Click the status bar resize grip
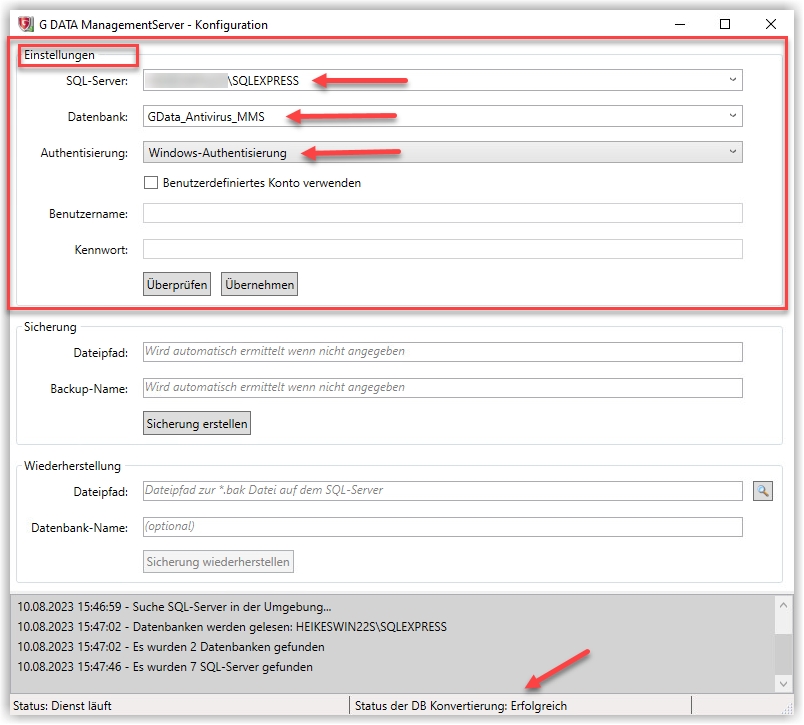This screenshot has width=804, height=725. coord(787,708)
